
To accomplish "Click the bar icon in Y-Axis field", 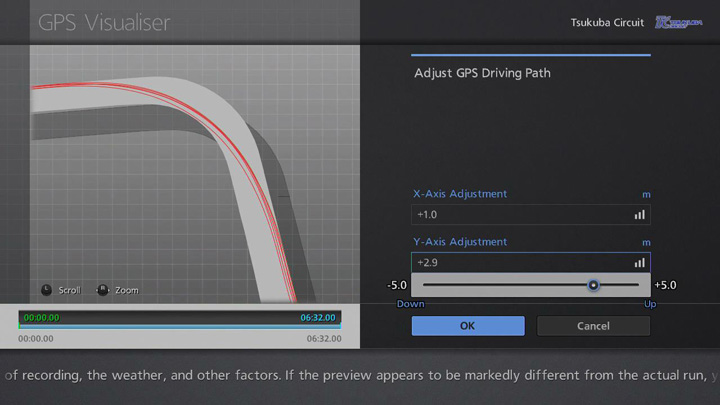I will (639, 263).
